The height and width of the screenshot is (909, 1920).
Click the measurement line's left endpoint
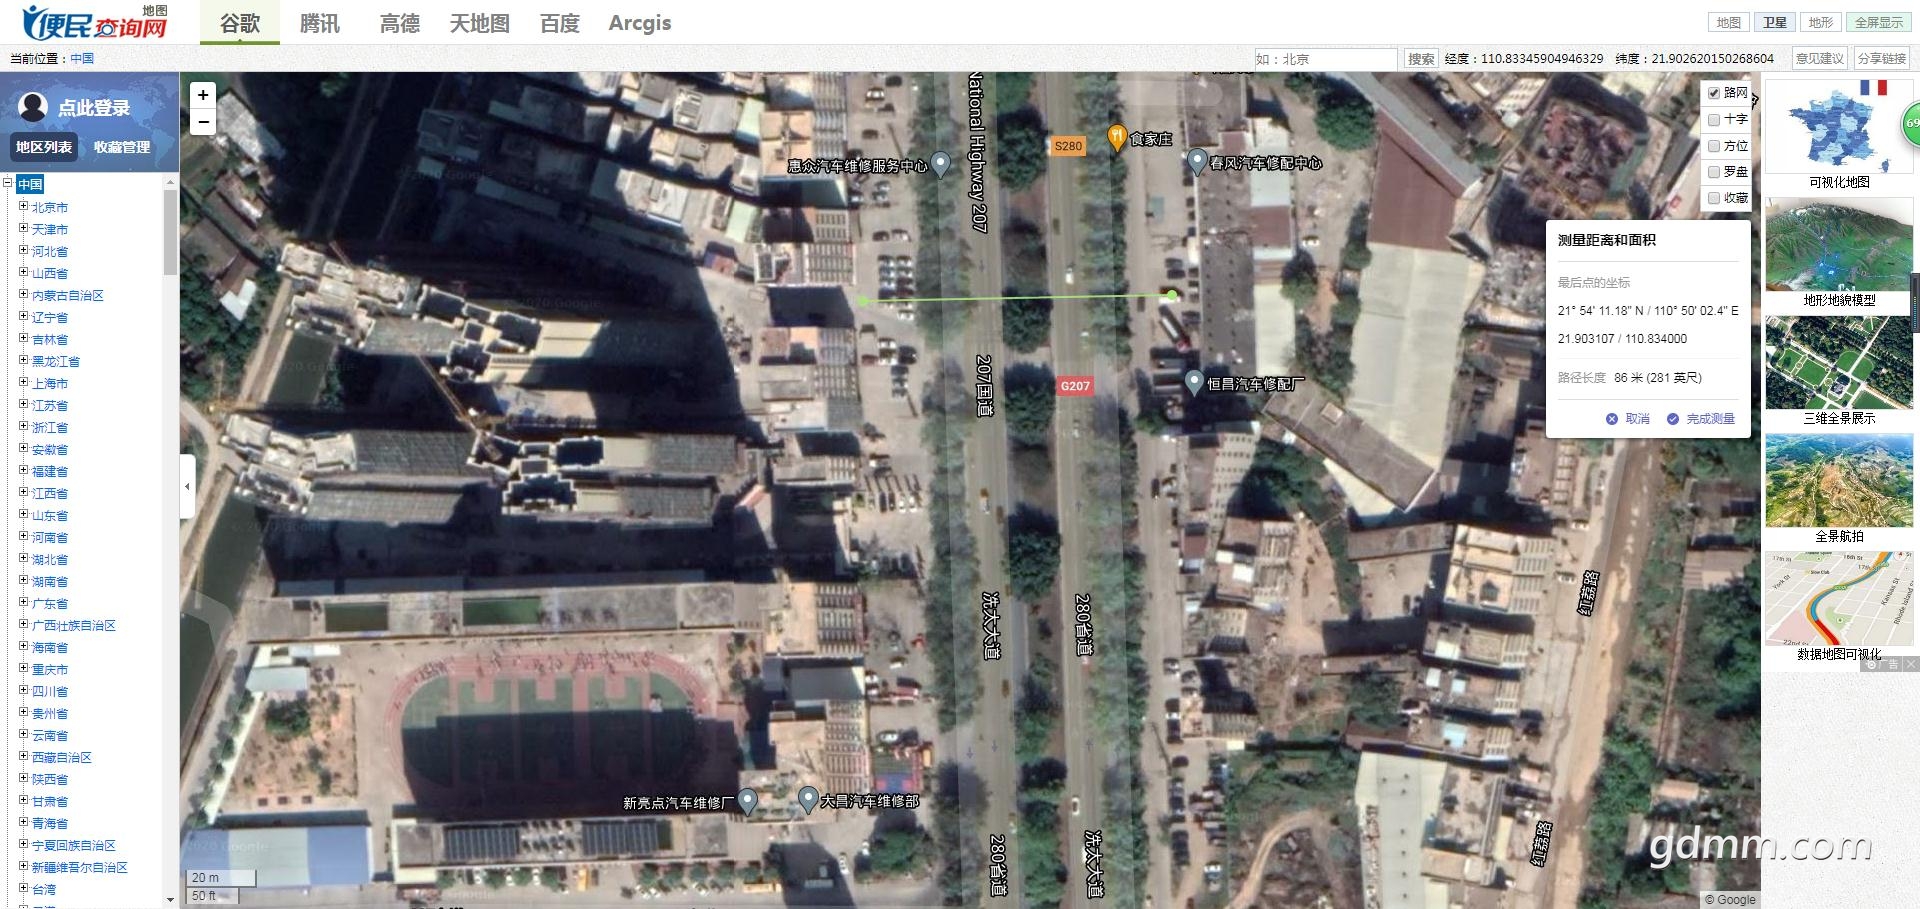tap(863, 300)
